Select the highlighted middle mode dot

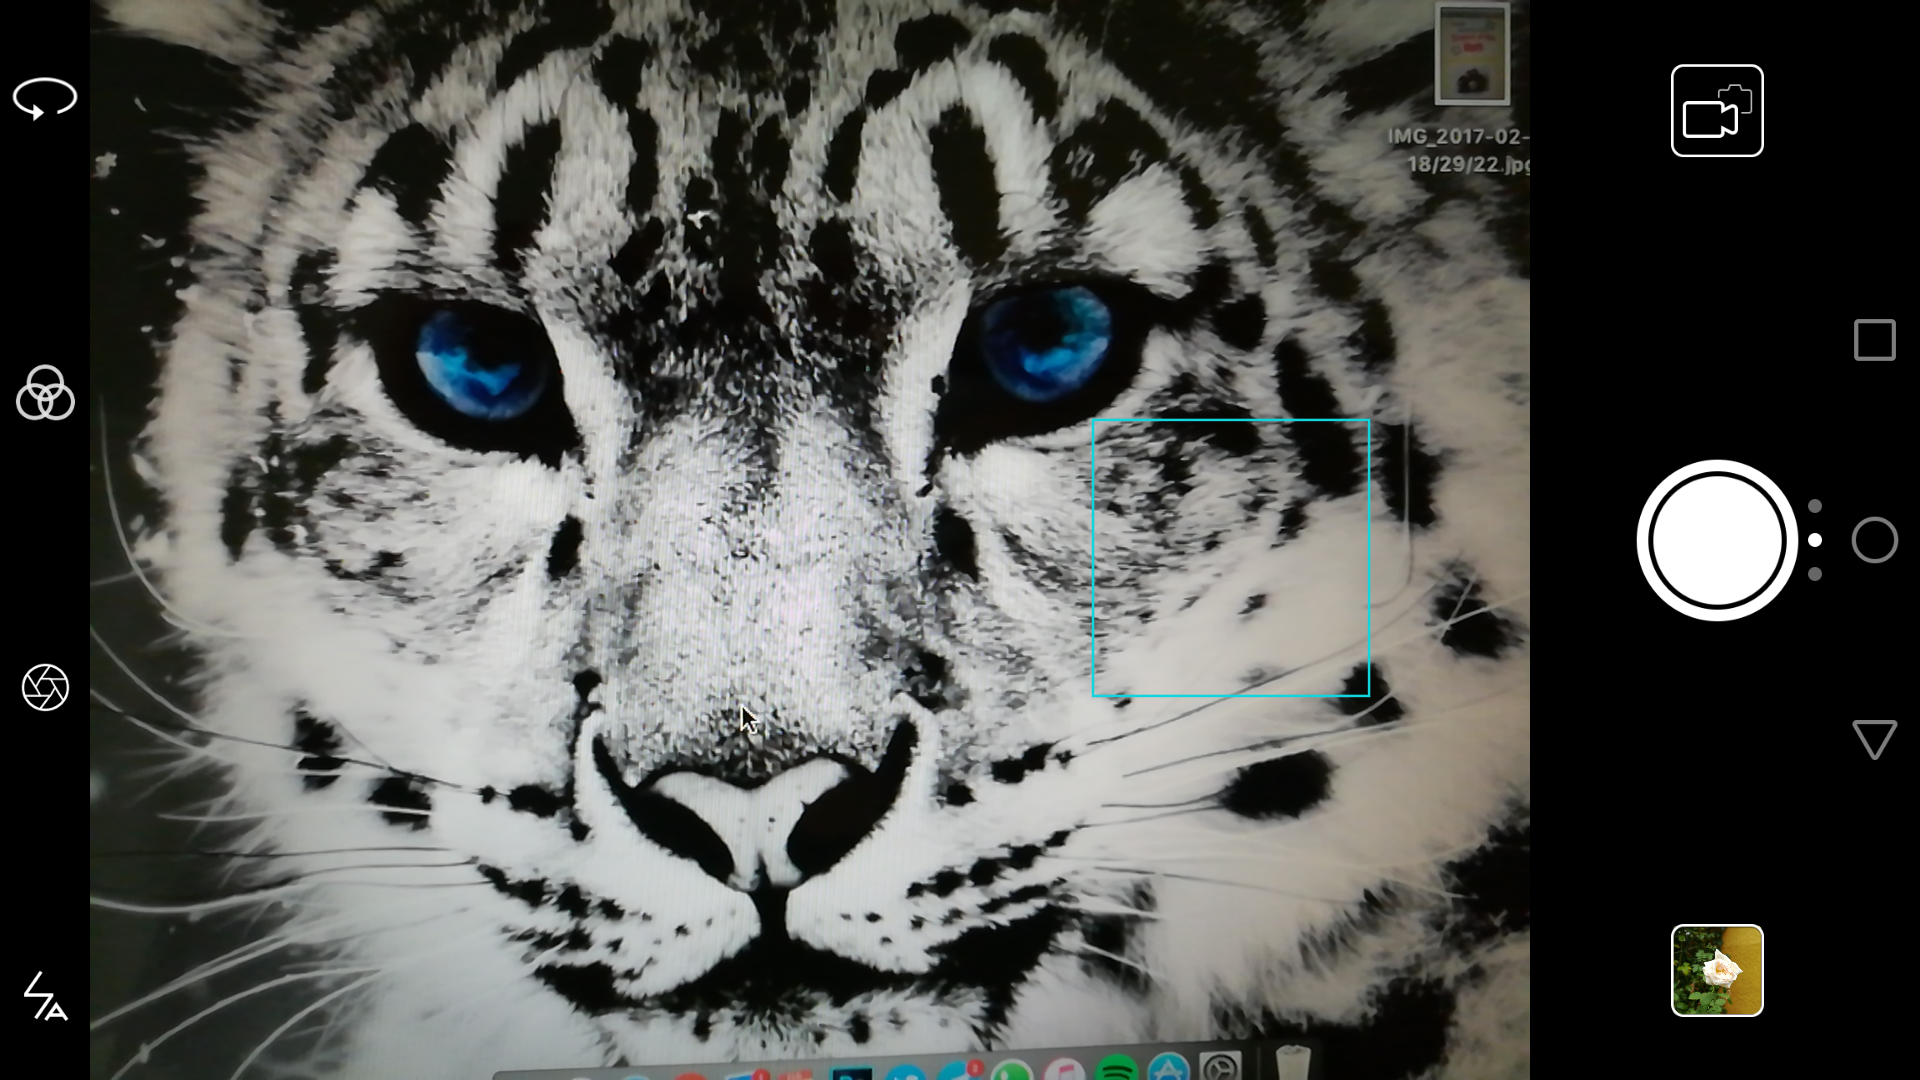1815,540
